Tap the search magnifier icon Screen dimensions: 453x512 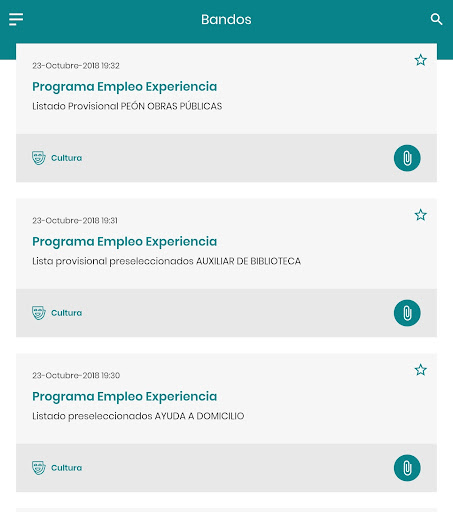(x=436, y=19)
